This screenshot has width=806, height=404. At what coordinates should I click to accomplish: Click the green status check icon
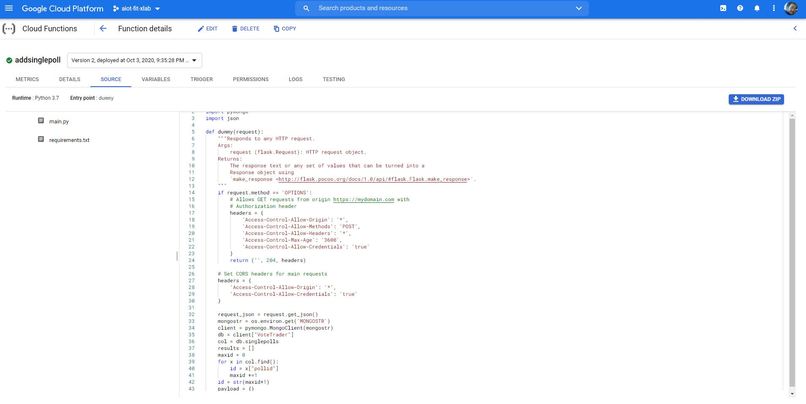pyautogui.click(x=9, y=60)
